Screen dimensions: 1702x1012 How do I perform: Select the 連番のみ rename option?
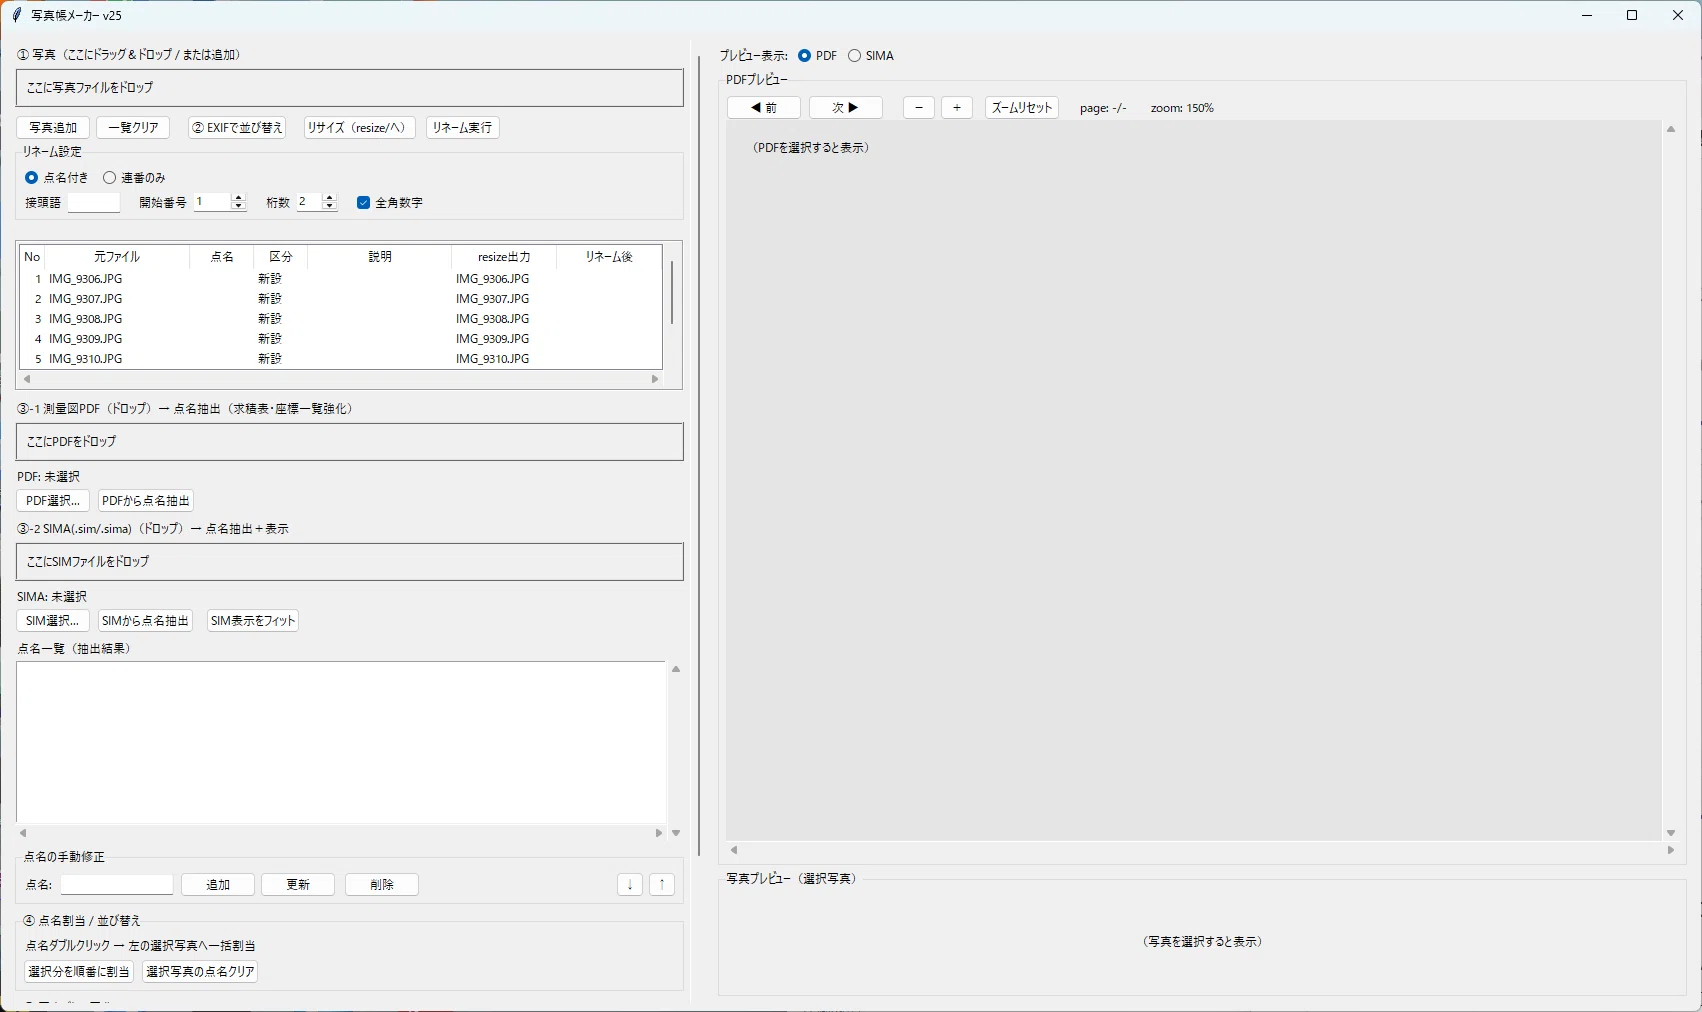(134, 178)
